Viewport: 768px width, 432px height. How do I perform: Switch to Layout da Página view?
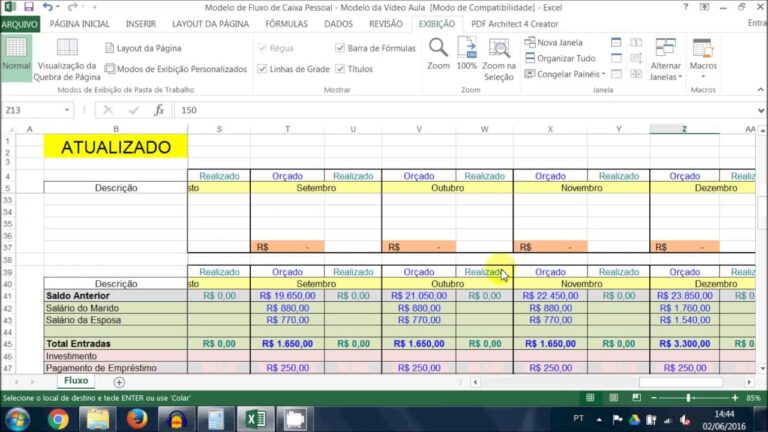pos(143,48)
